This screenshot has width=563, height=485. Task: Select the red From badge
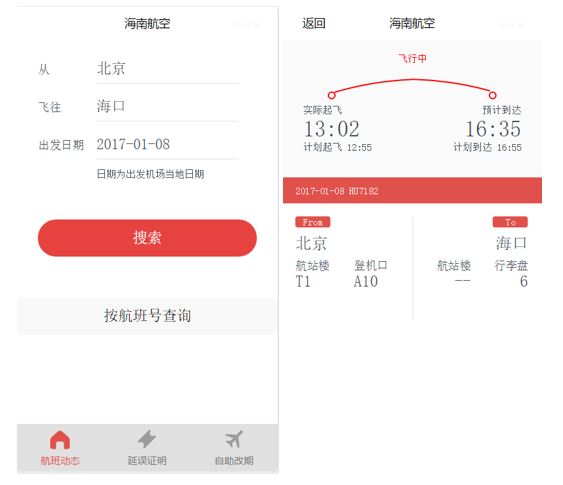click(x=312, y=222)
